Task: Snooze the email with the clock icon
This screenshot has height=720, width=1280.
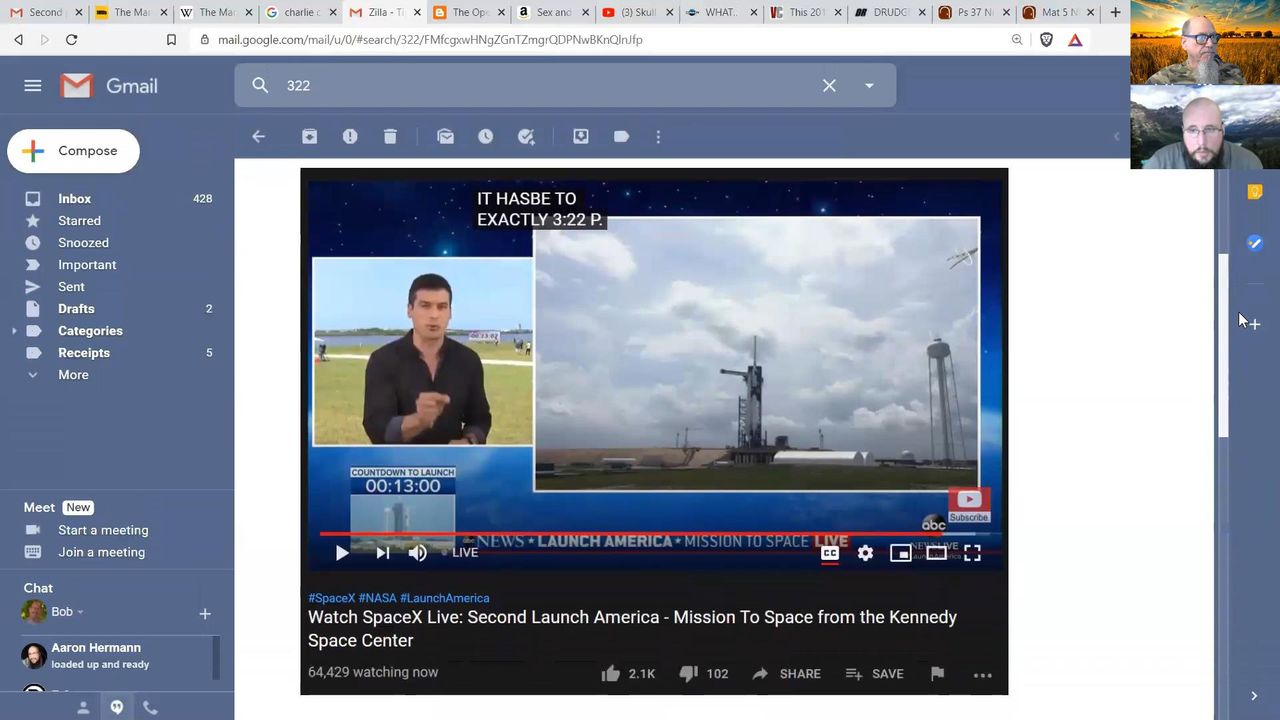Action: pos(486,137)
